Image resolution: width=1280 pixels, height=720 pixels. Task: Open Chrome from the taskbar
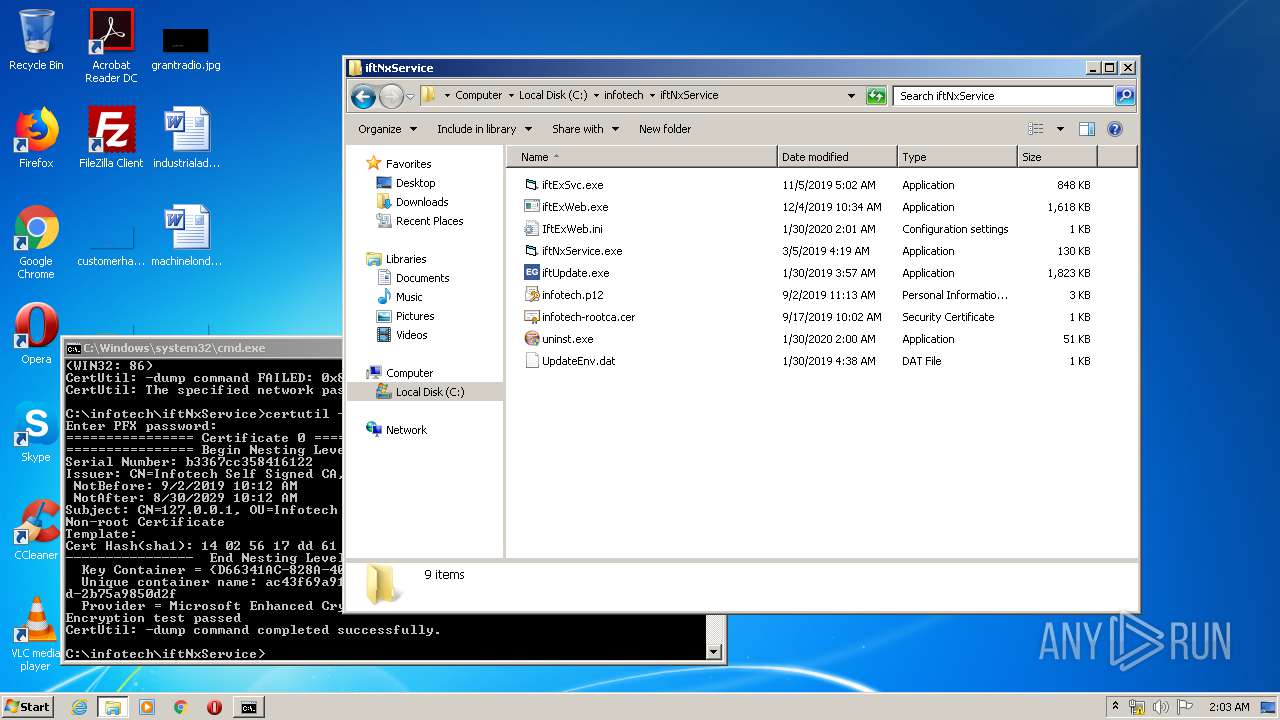(181, 707)
